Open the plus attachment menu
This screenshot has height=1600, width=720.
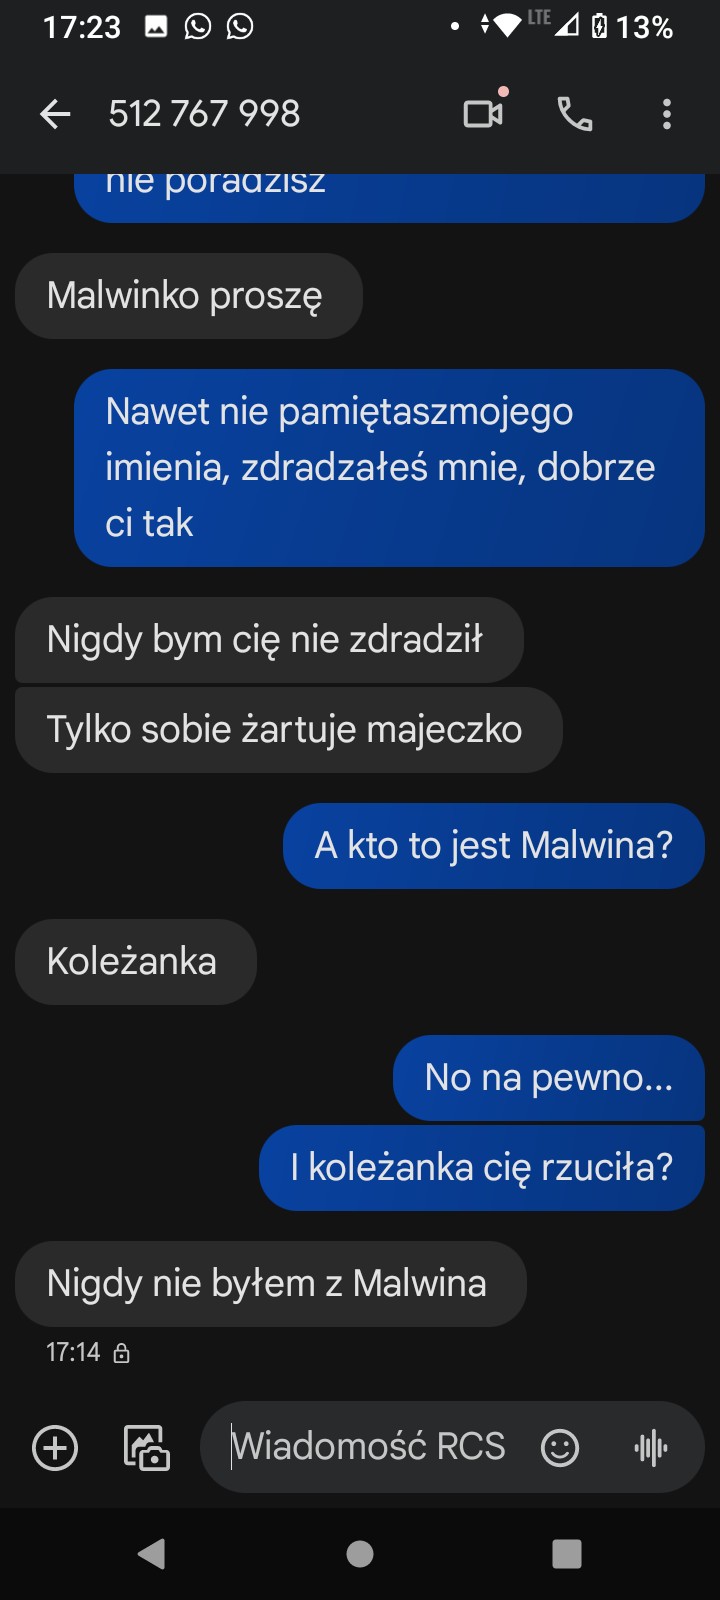[55, 1447]
